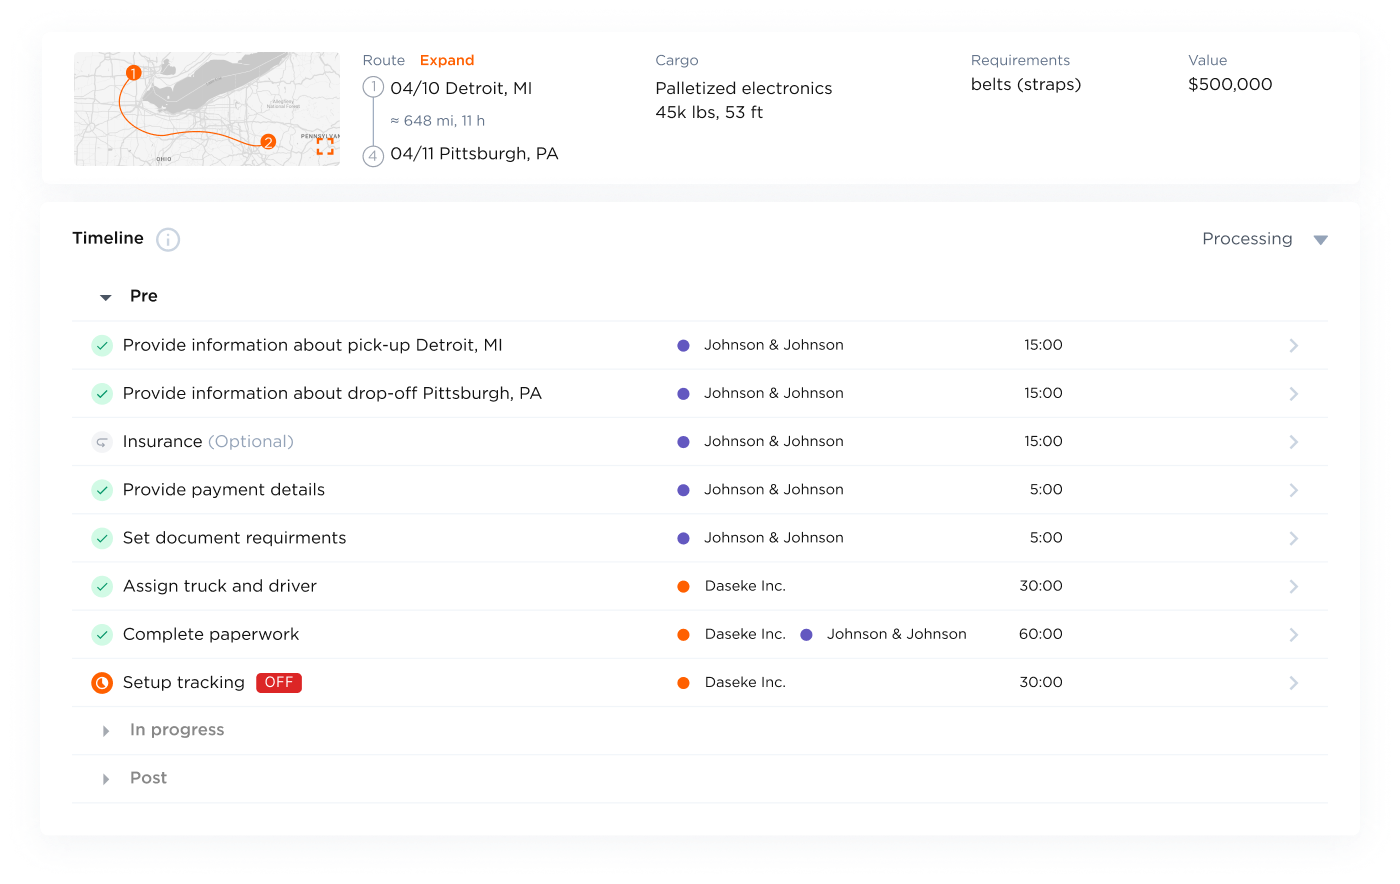Click orange map marker 2

[x=267, y=142]
